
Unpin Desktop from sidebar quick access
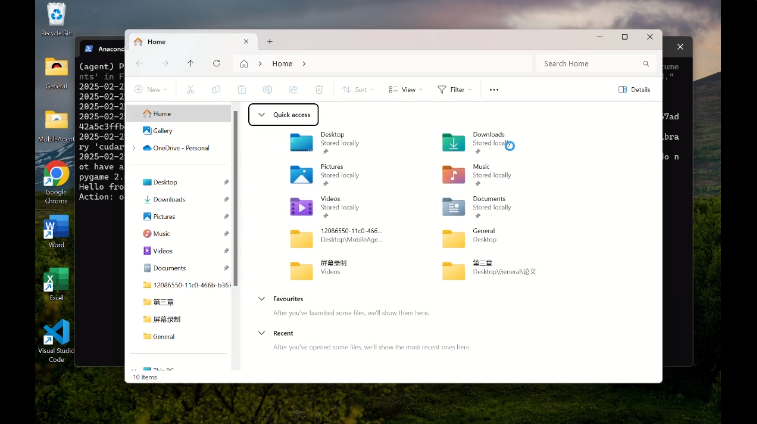(226, 182)
